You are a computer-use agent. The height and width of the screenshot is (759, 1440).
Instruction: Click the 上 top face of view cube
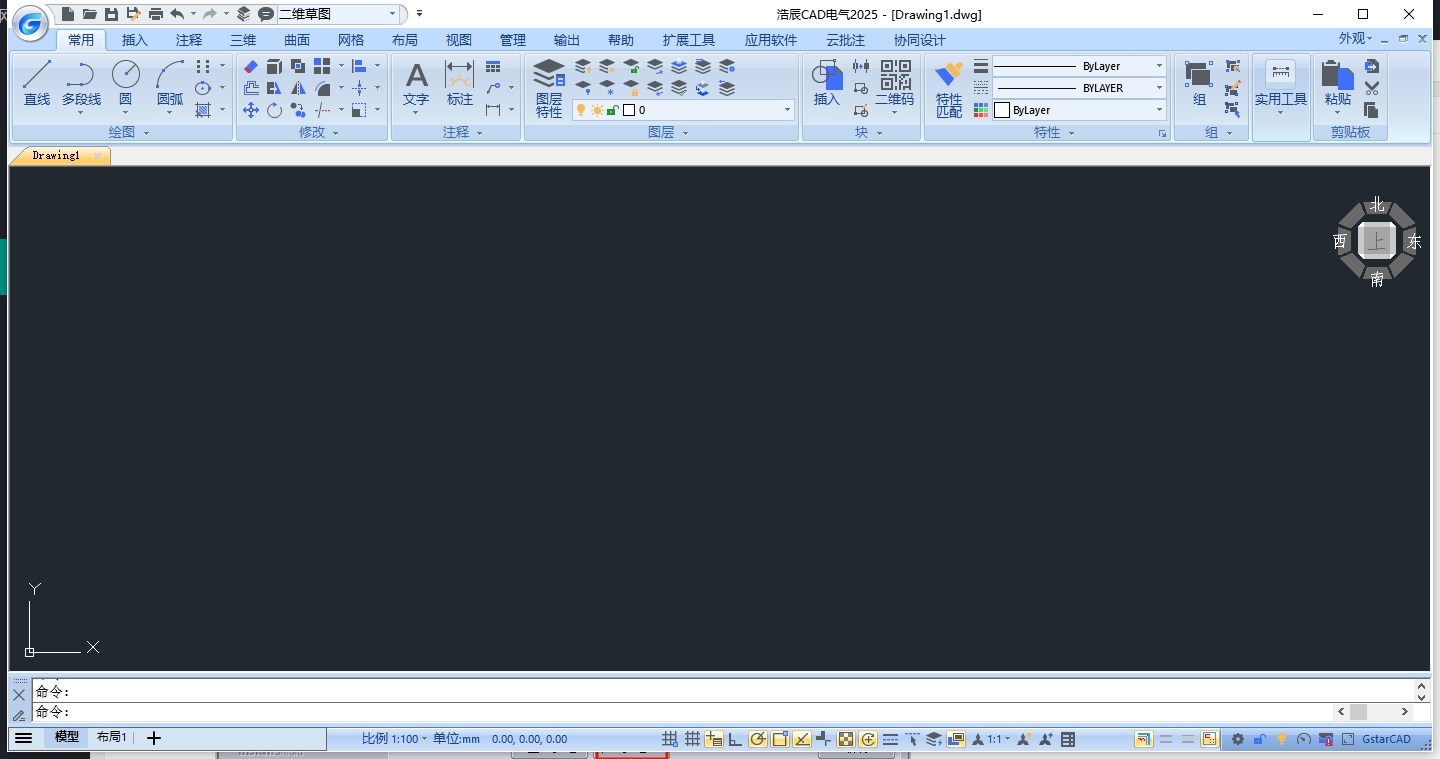[x=1377, y=241]
